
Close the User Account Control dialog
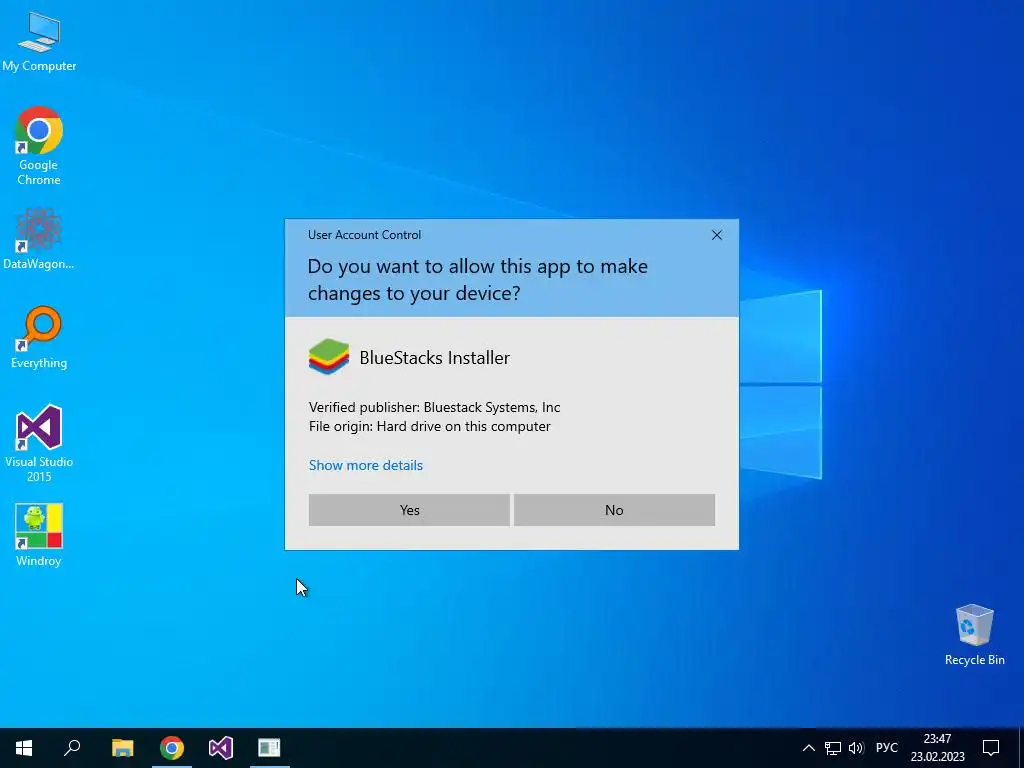716,235
